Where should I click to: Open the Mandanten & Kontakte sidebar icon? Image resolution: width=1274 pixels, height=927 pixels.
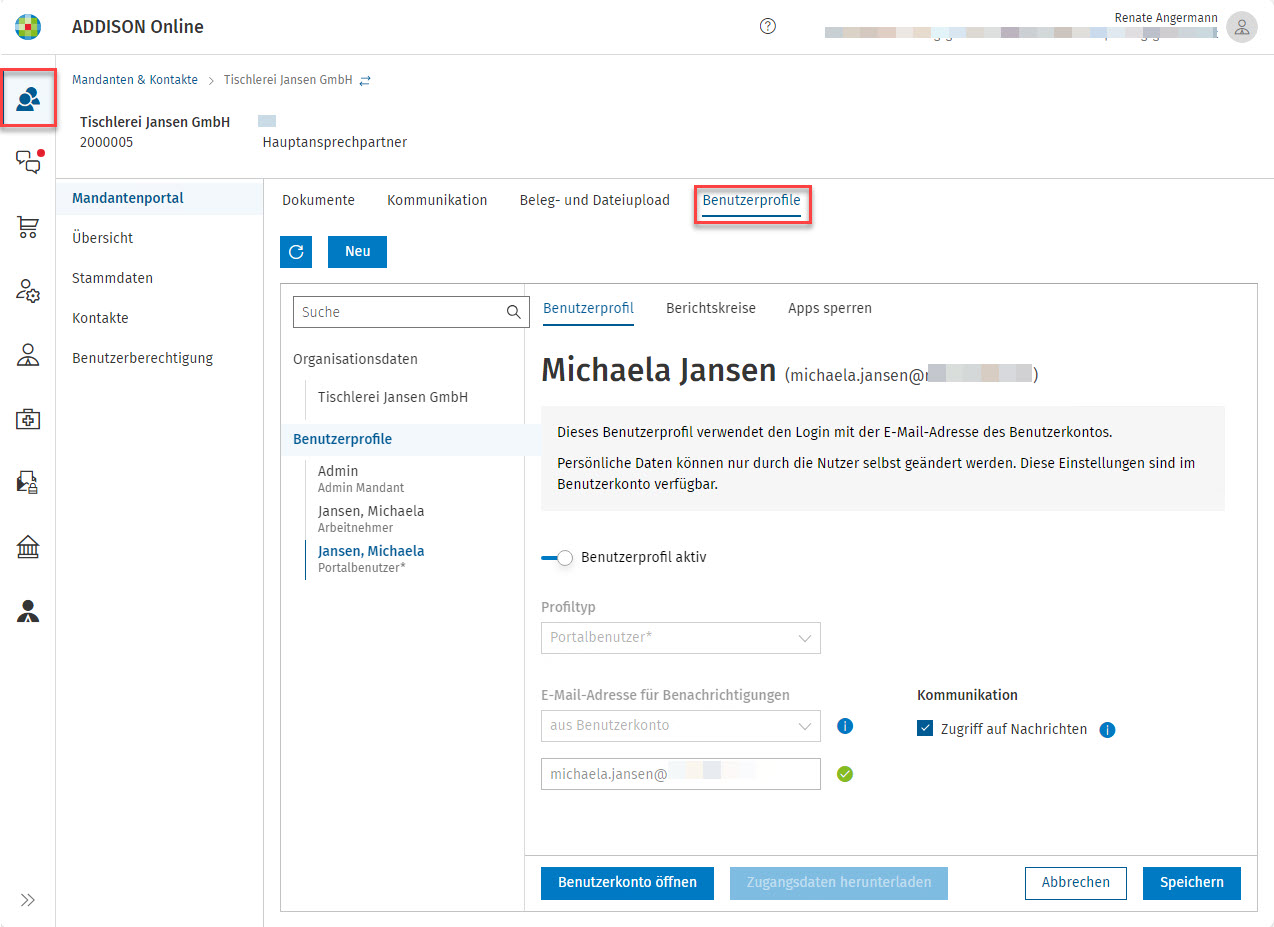click(28, 98)
